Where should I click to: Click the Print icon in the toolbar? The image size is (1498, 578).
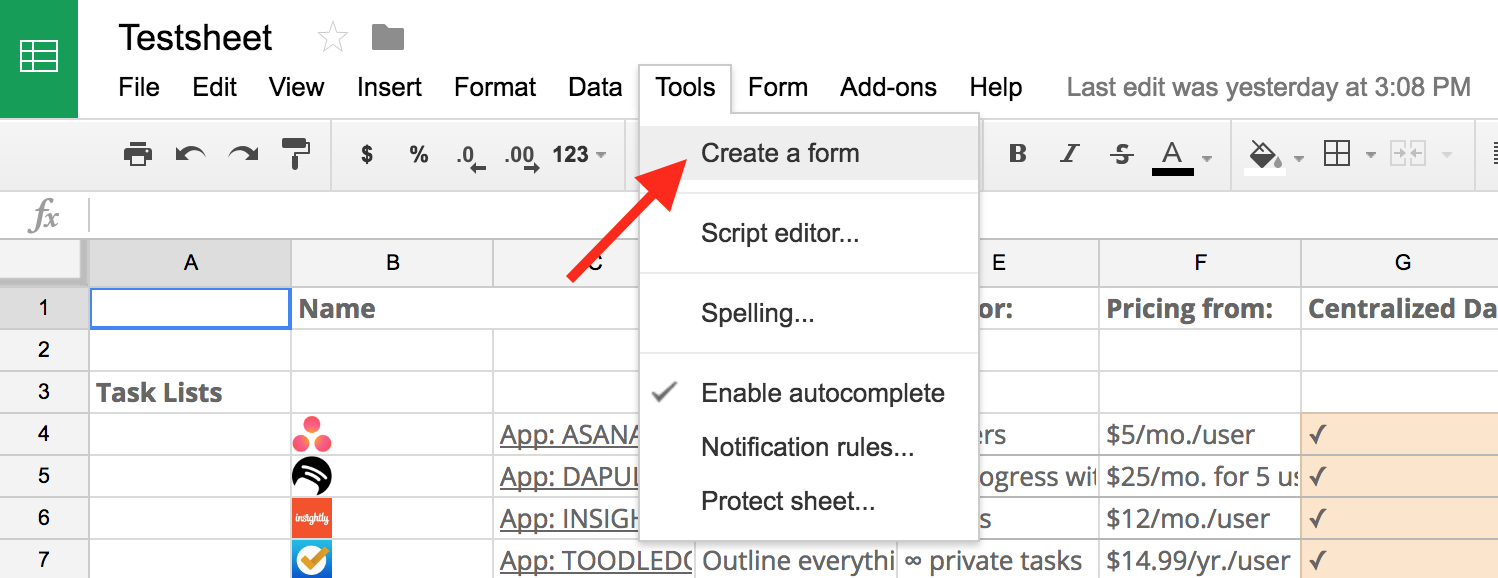[138, 154]
